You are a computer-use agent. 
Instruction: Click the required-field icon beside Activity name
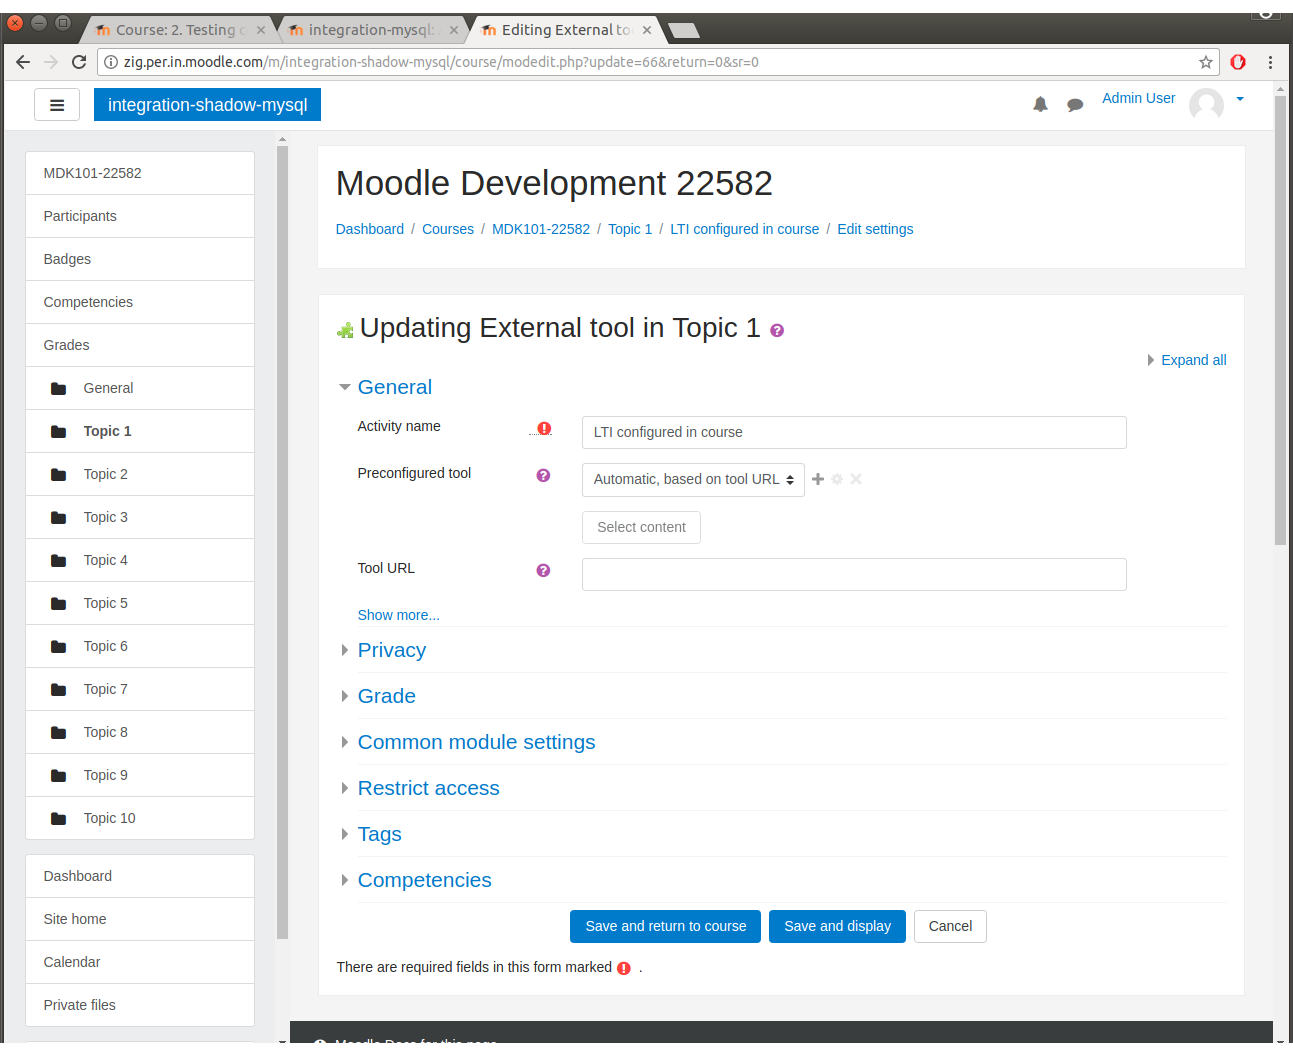coord(544,428)
